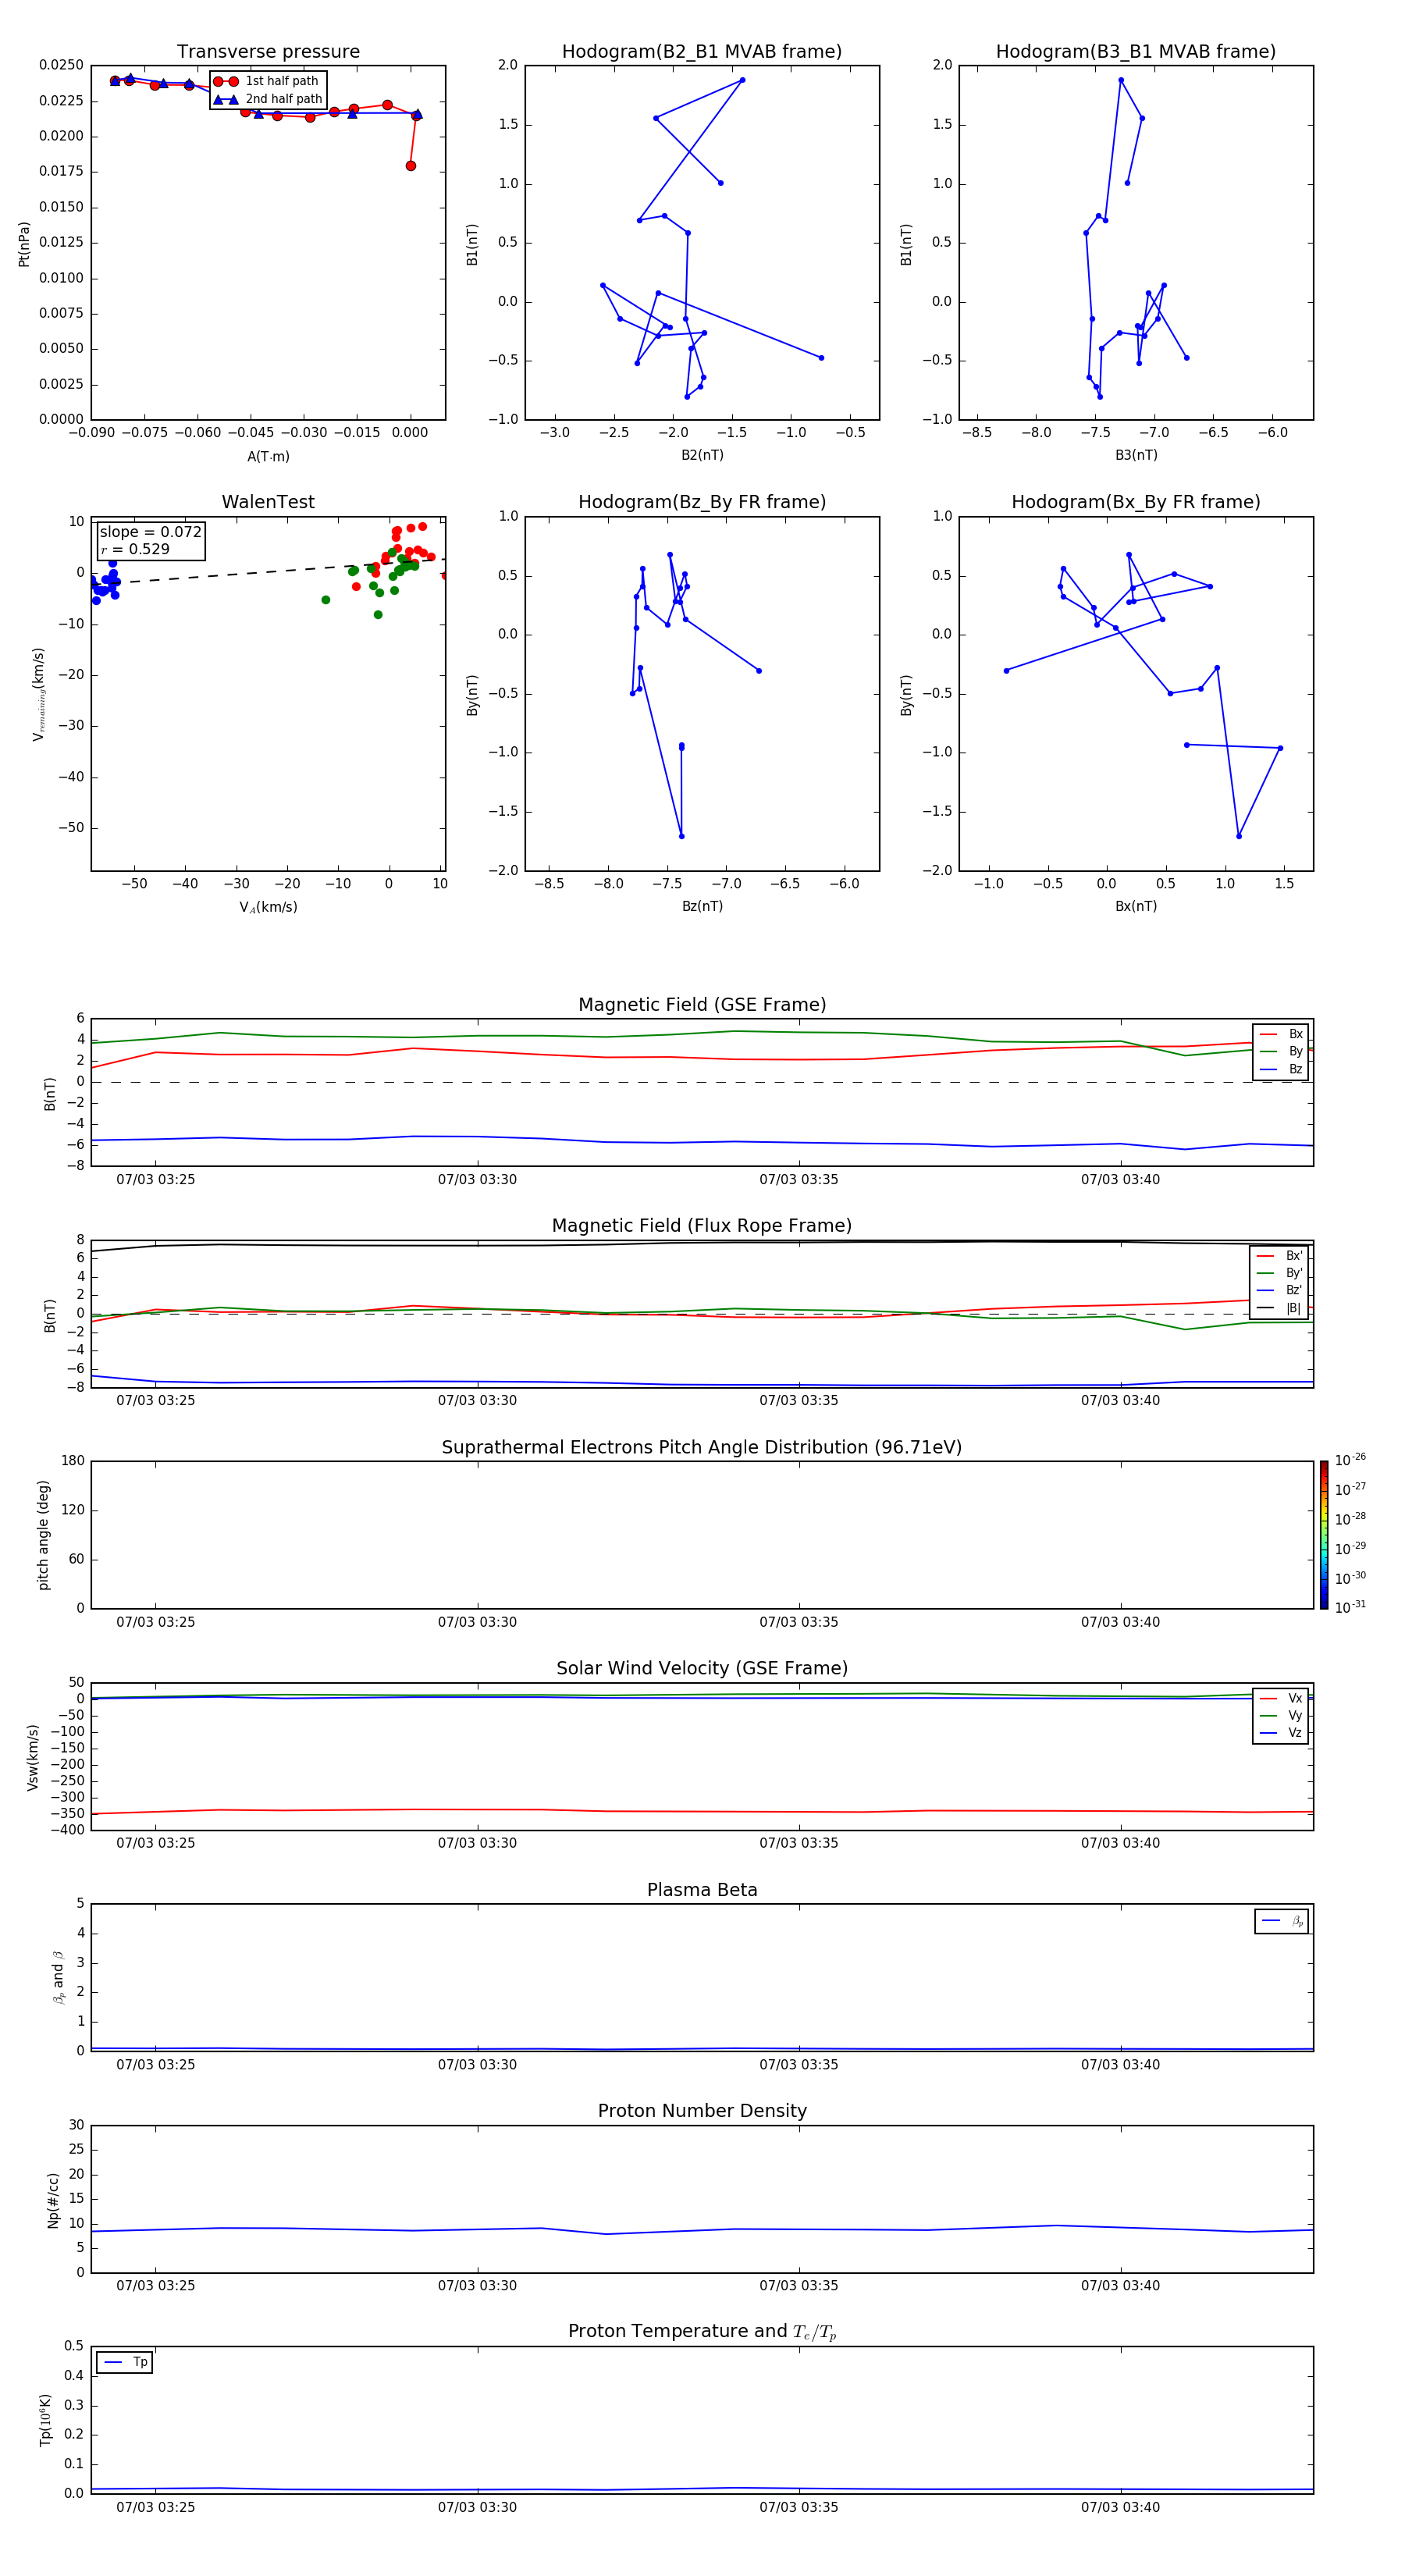Select |B| entry in Flux Rope legend
This screenshot has width=1405, height=2576.
[1279, 1308]
